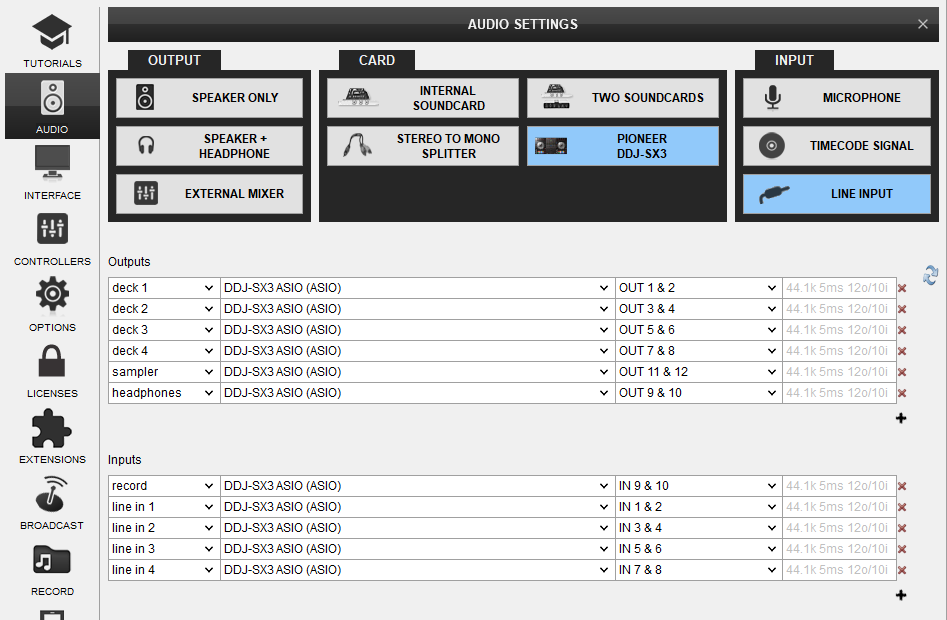The width and height of the screenshot is (947, 620).
Task: Open the sampler output type dropdown
Action: tap(164, 372)
